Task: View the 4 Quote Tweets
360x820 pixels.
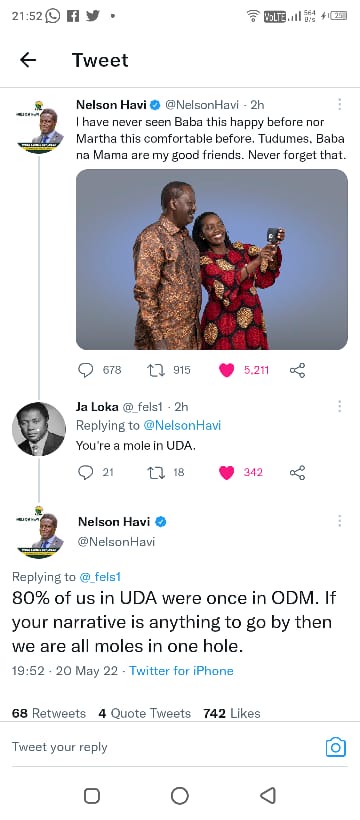Action: [144, 713]
